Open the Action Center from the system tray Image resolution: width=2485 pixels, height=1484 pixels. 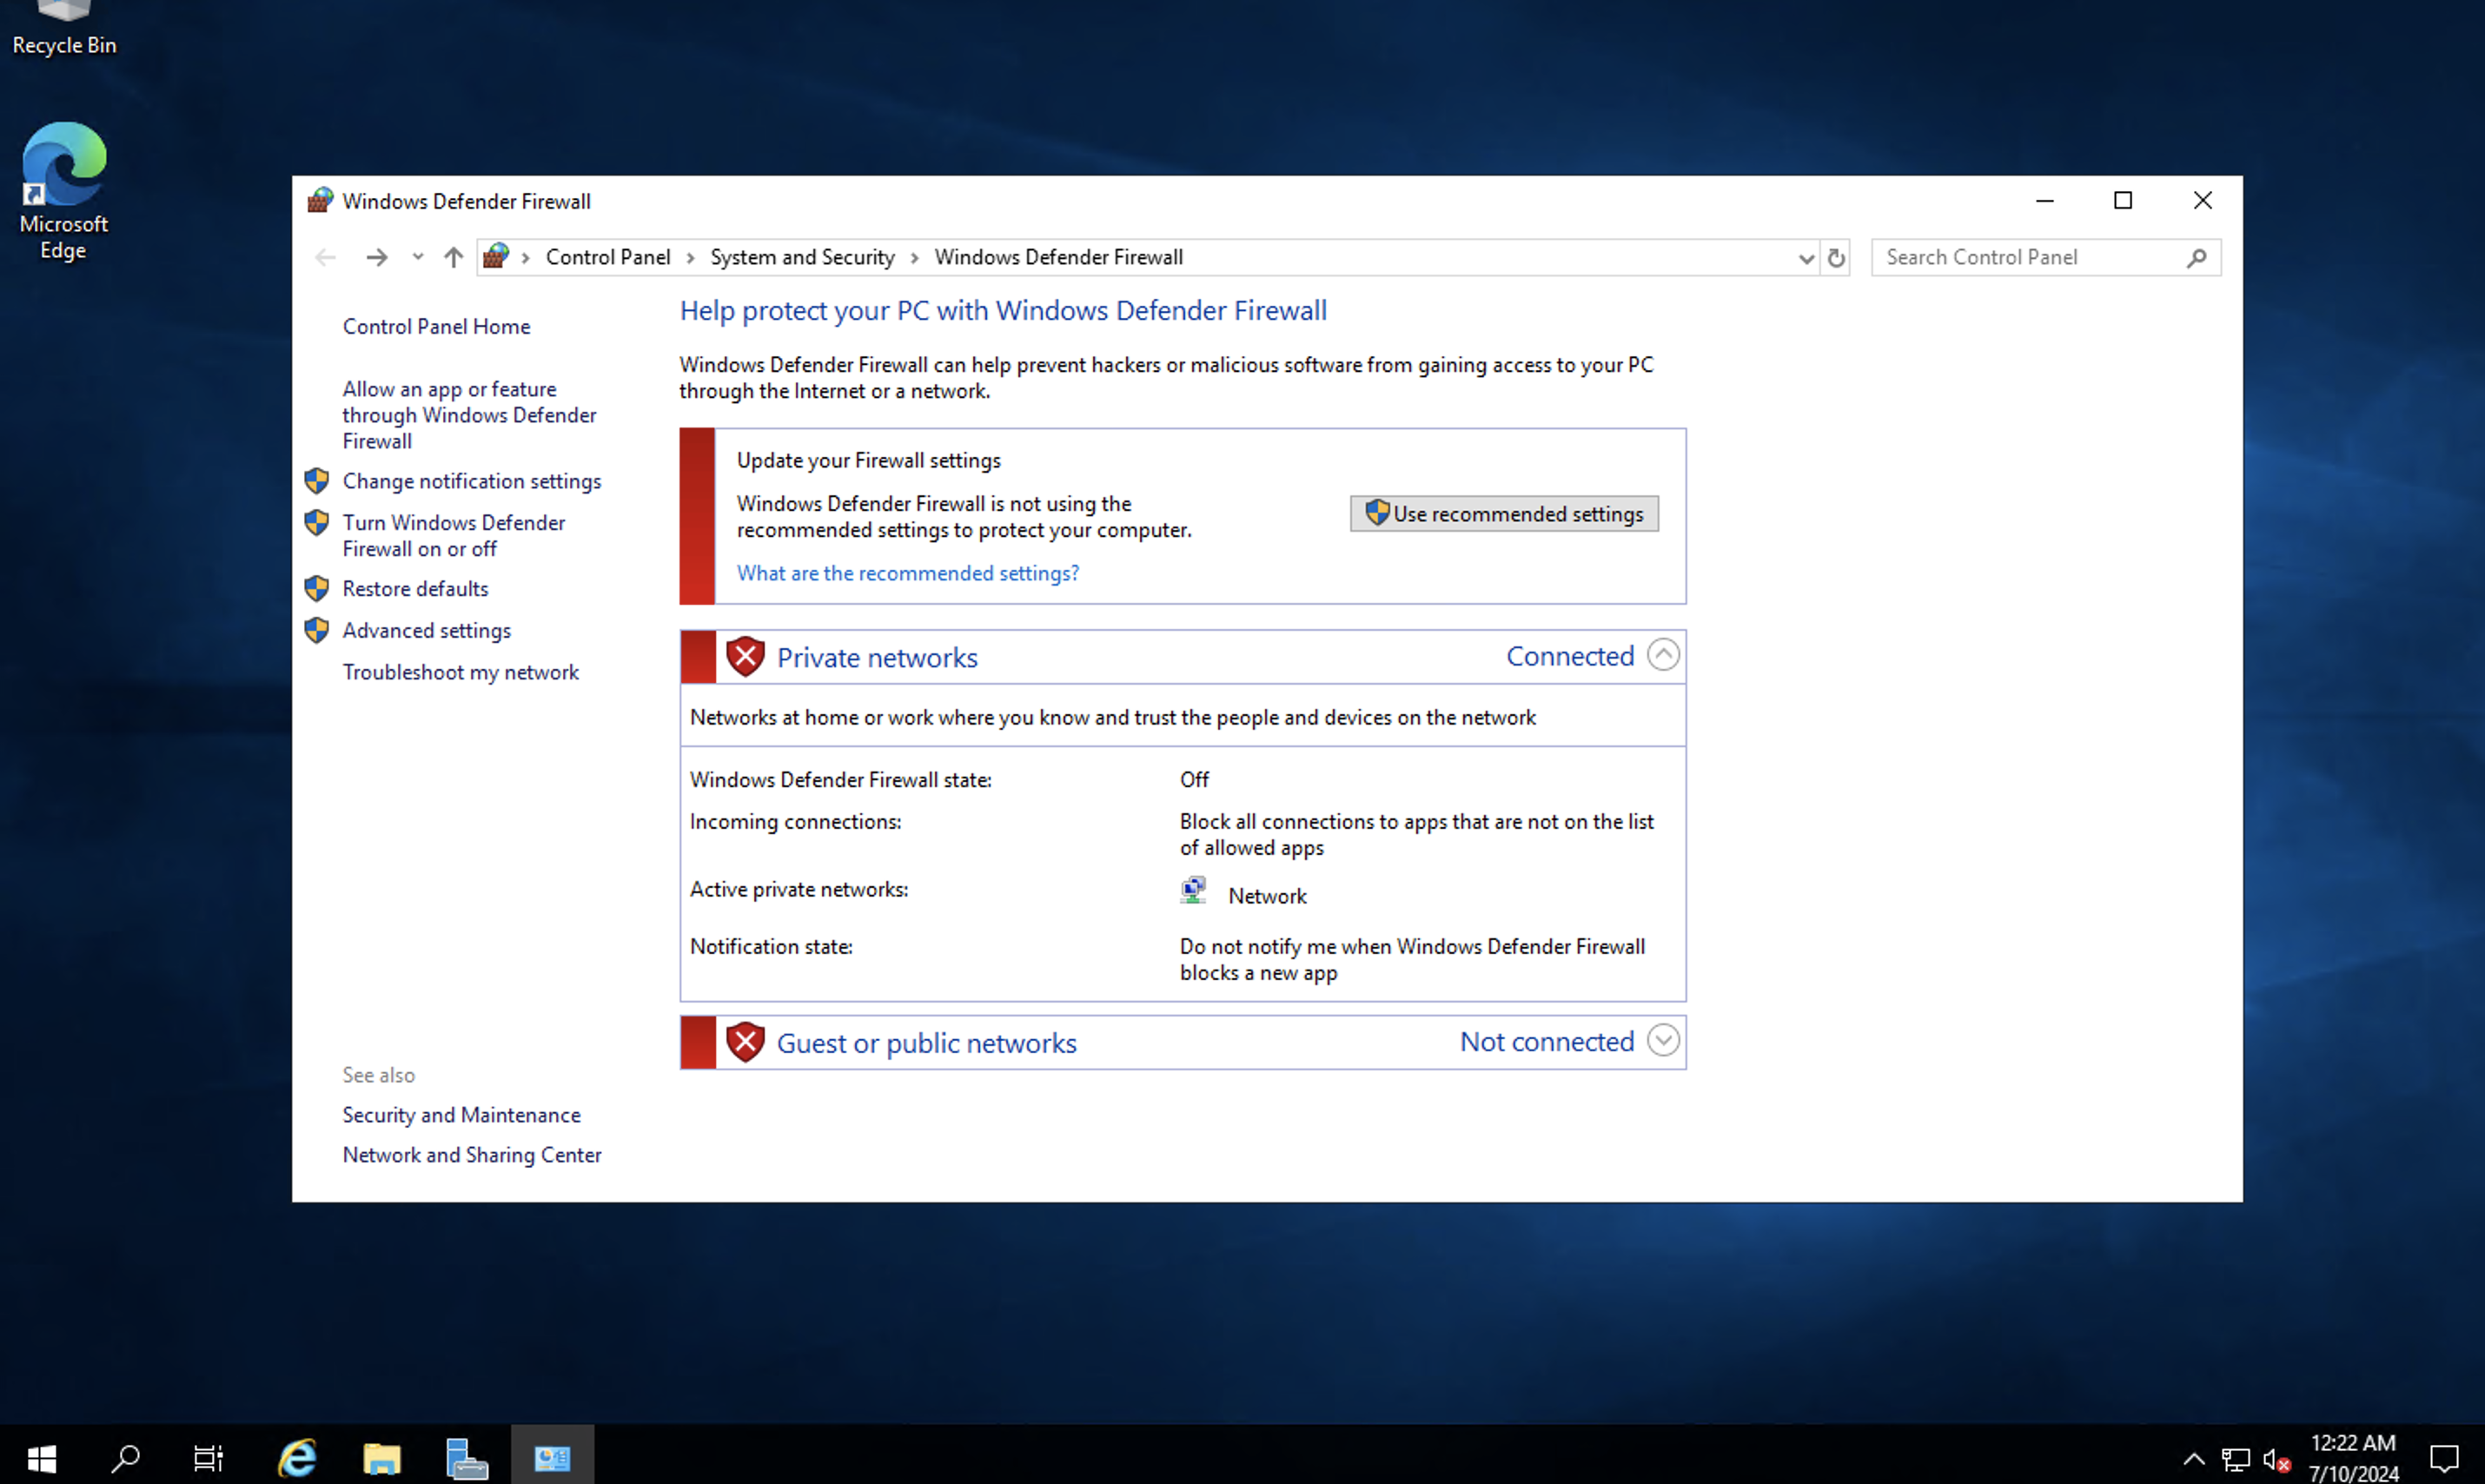tap(2444, 1460)
